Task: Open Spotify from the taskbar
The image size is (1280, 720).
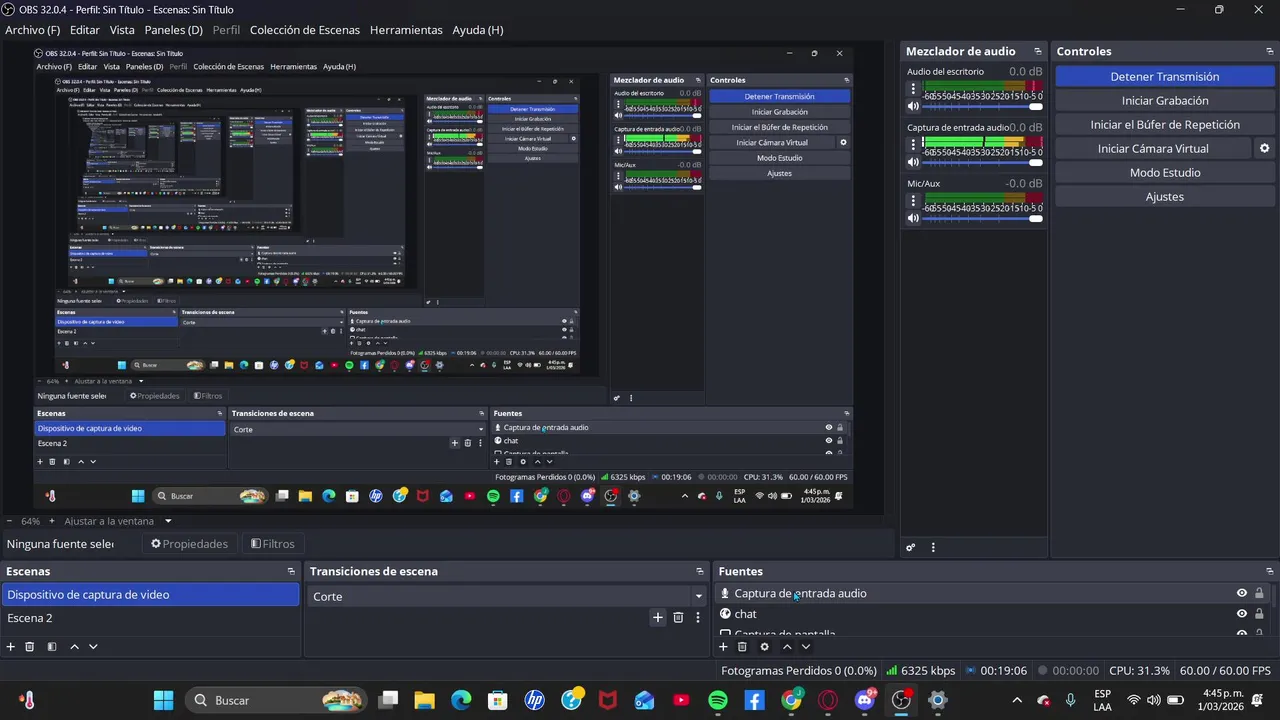Action: coord(718,700)
